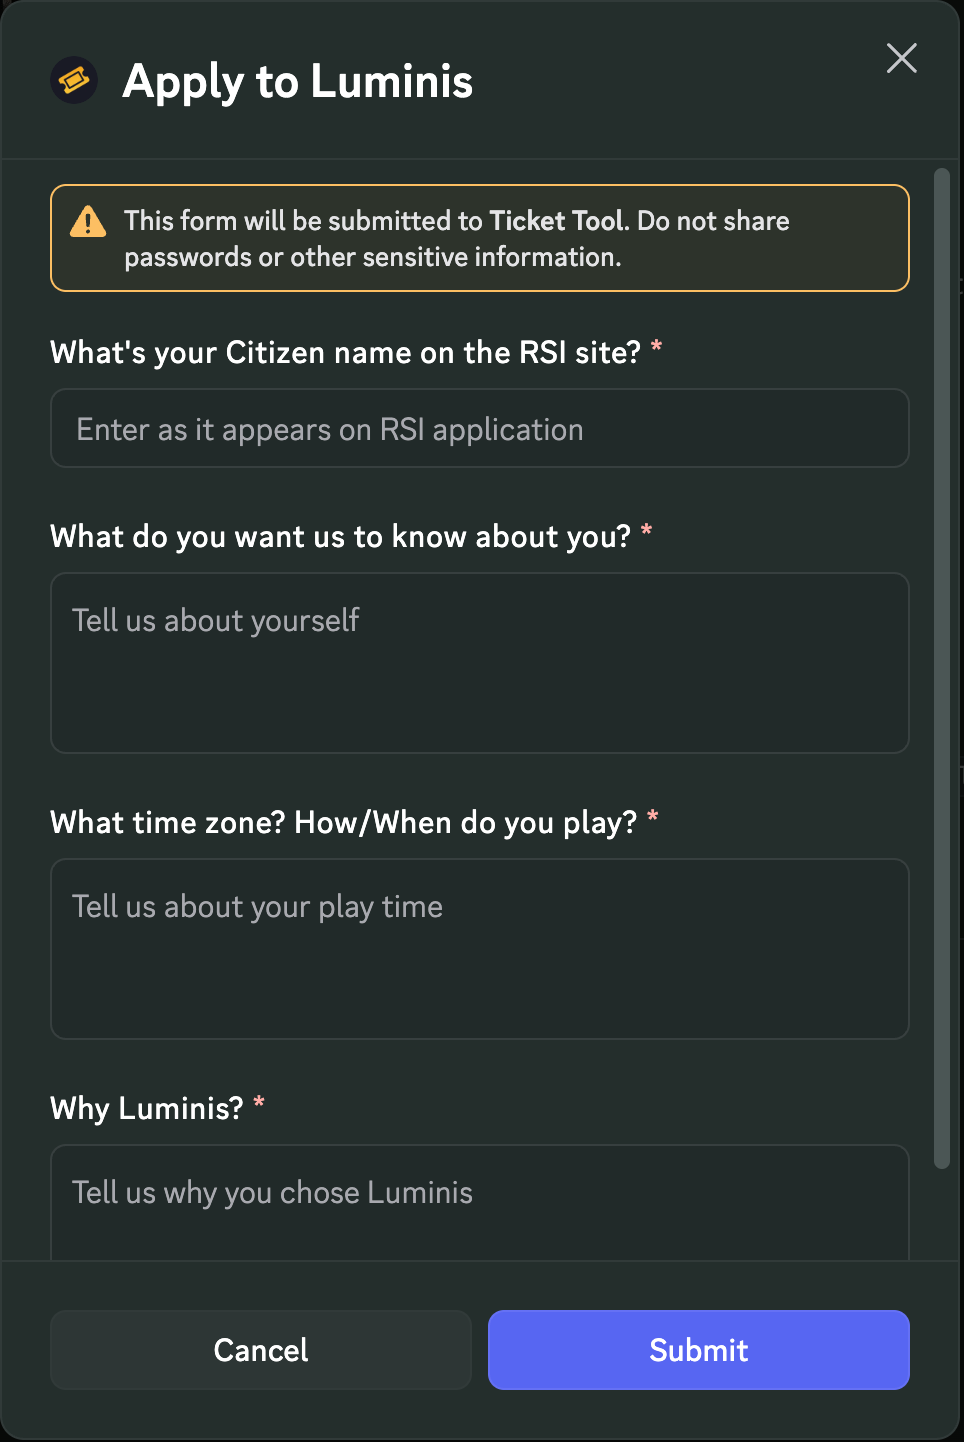Image resolution: width=964 pixels, height=1442 pixels.
Task: Close the Apply to Luminis dialog
Action: click(901, 58)
